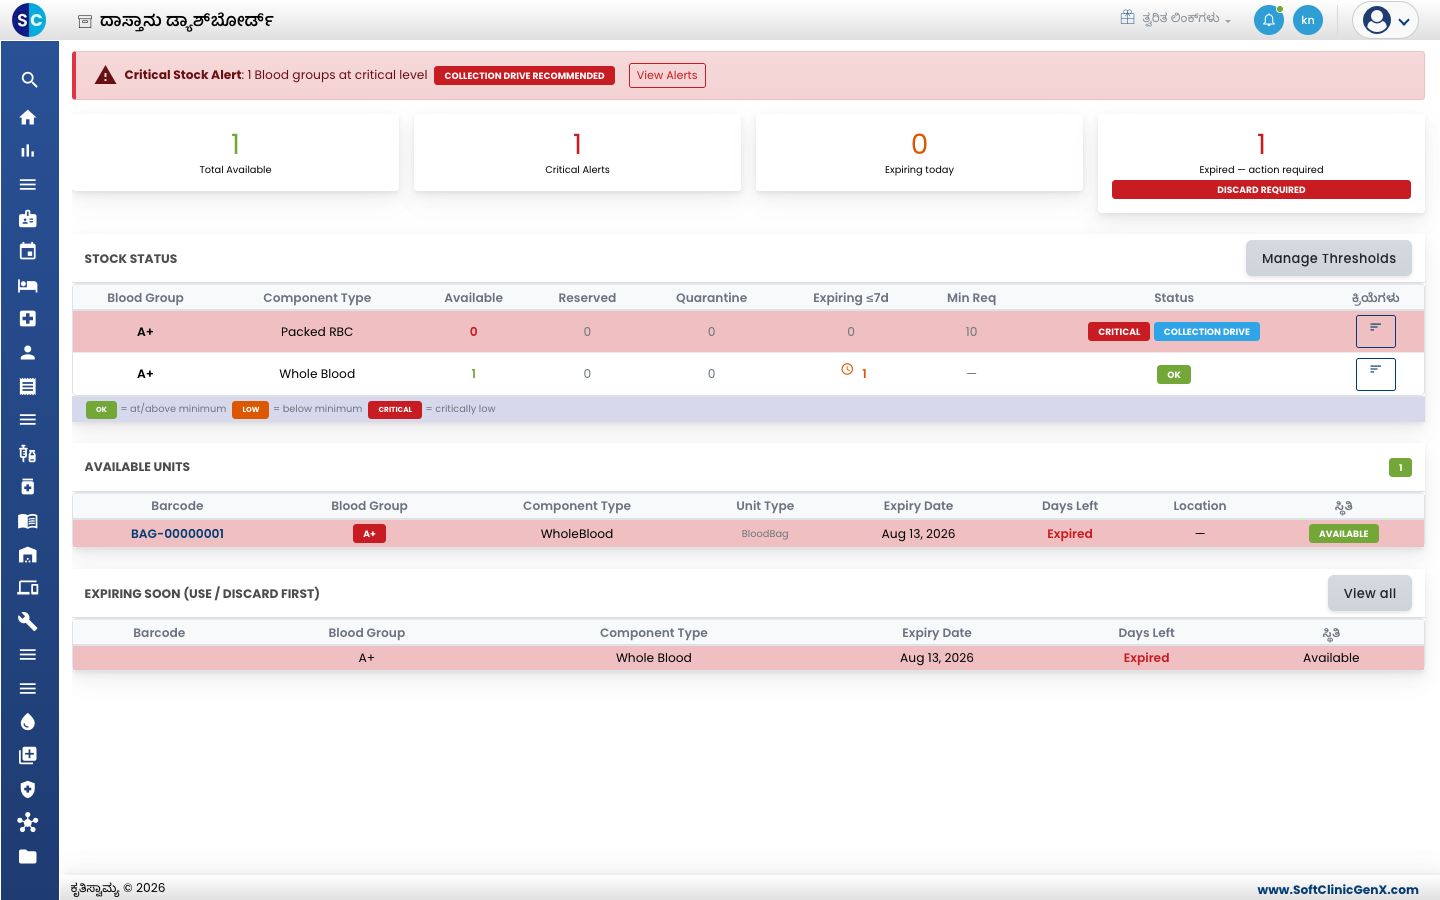Click the SC logo in the header
This screenshot has height=900, width=1440.
pyautogui.click(x=29, y=19)
